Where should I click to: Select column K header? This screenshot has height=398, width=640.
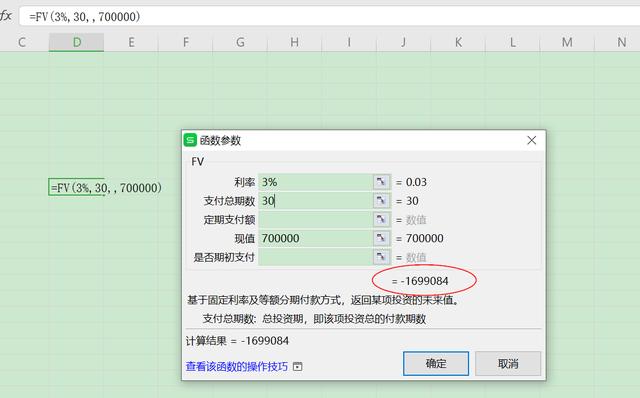coord(458,42)
